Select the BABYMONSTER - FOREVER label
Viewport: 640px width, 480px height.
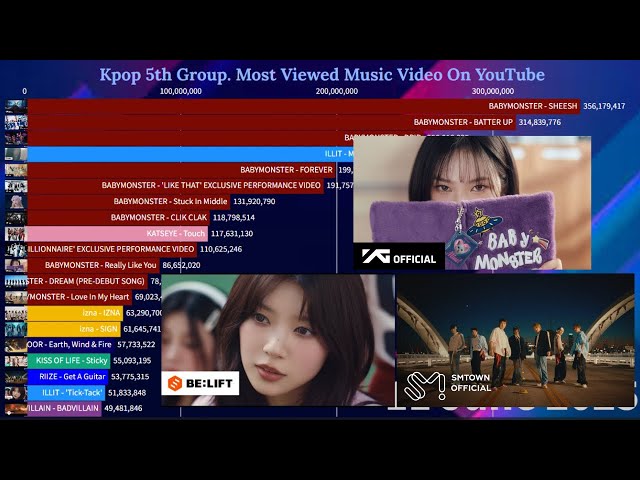(286, 170)
